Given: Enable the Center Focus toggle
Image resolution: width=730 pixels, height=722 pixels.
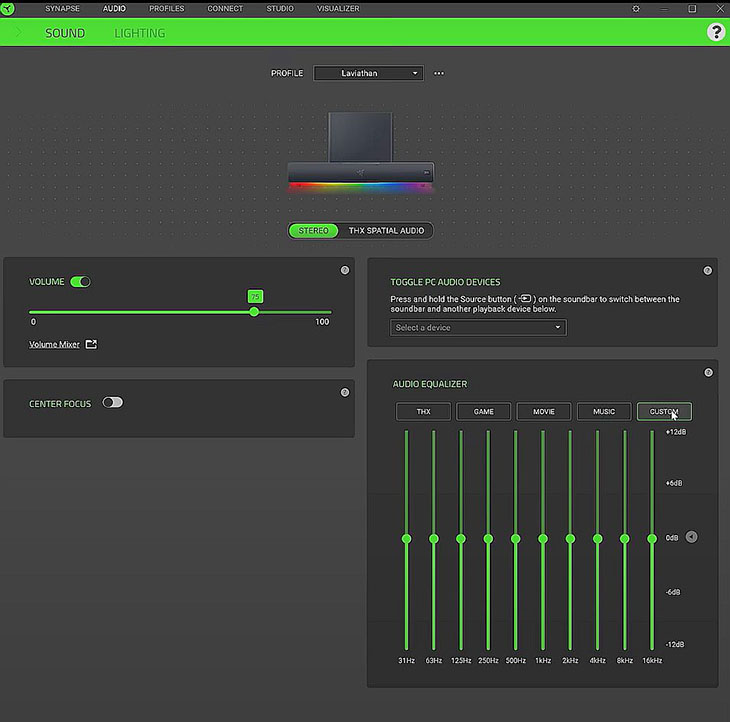Looking at the screenshot, I should point(113,402).
